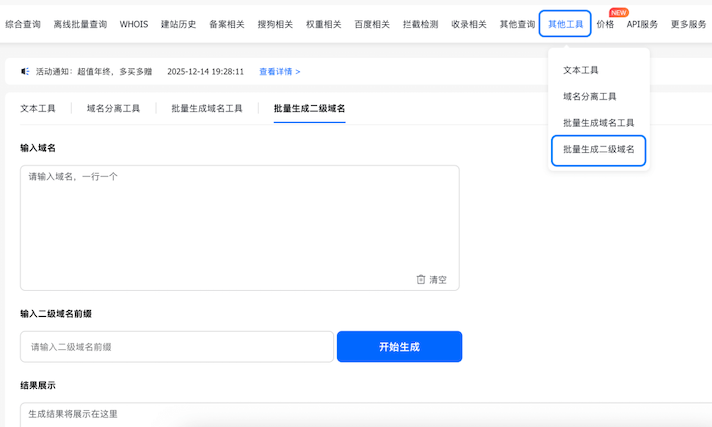Click the red NEW badge above 价格

[618, 13]
